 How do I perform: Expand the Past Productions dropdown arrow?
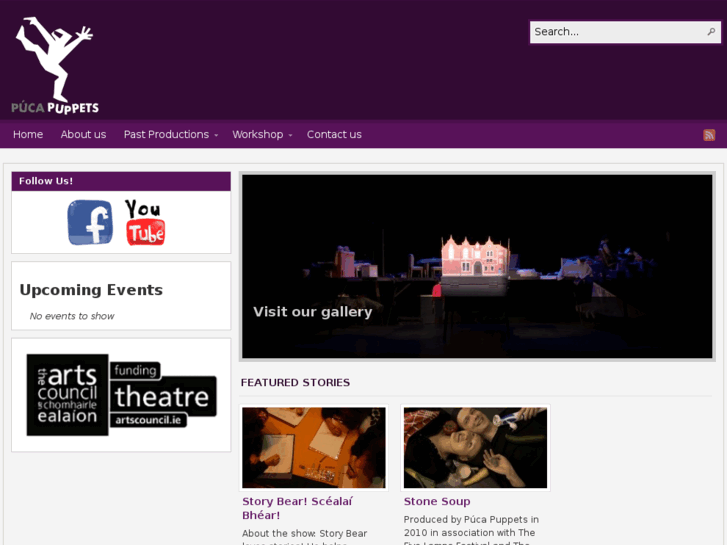pyautogui.click(x=216, y=135)
